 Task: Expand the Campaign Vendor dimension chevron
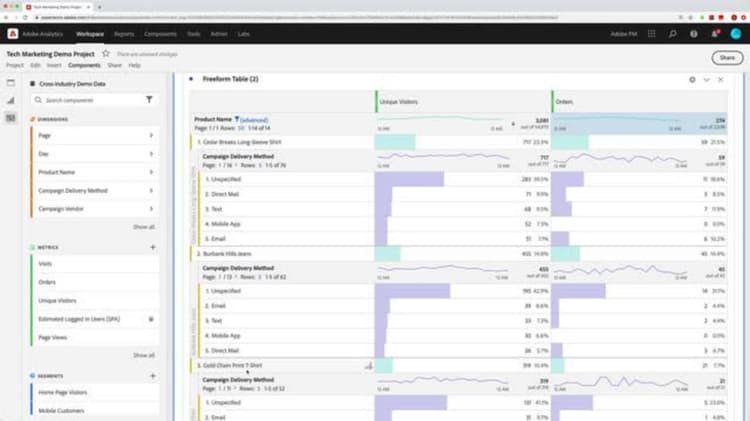(151, 209)
